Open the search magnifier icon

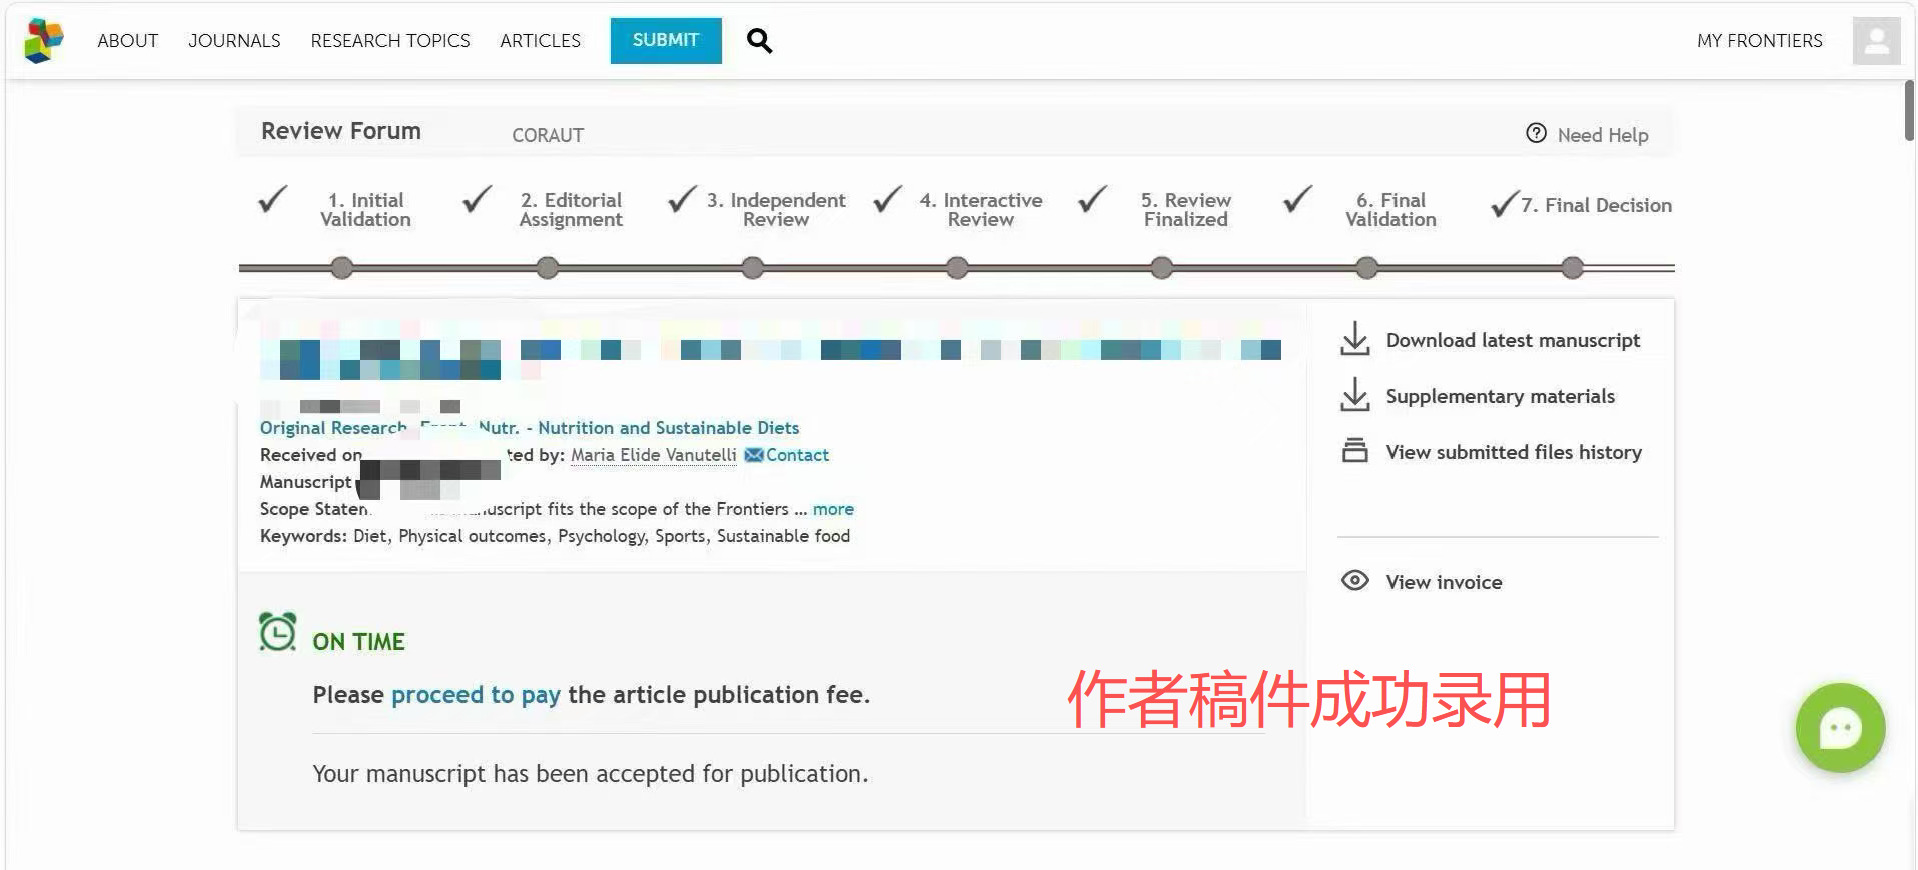click(x=759, y=41)
